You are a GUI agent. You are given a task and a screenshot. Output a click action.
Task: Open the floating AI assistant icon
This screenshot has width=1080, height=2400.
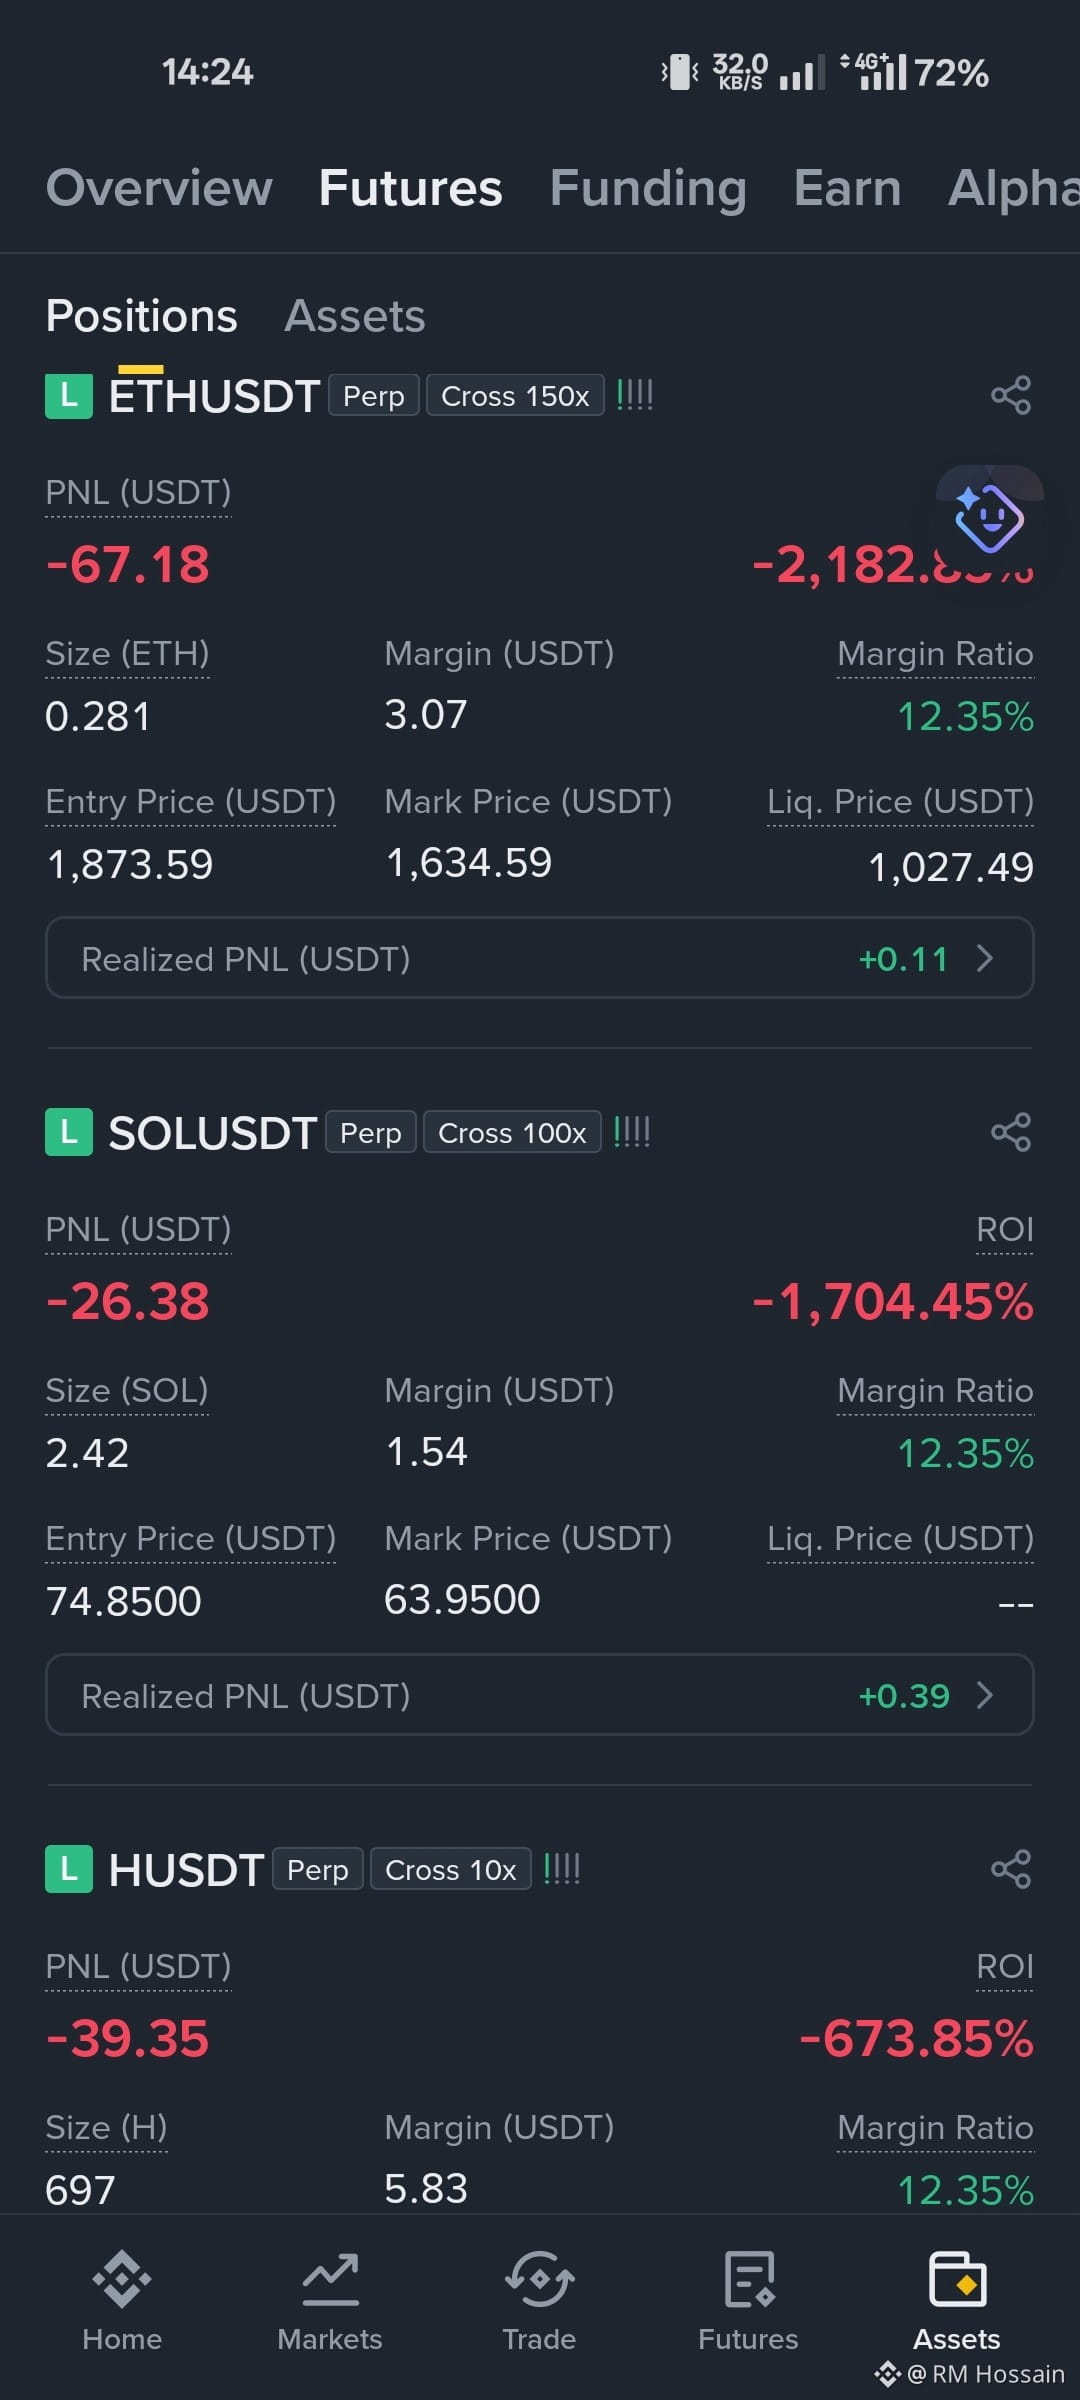tap(989, 517)
